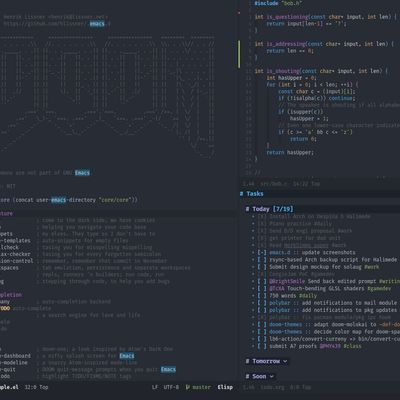
Task: Click the "core/core" string
Action: click(x=116, y=200)
